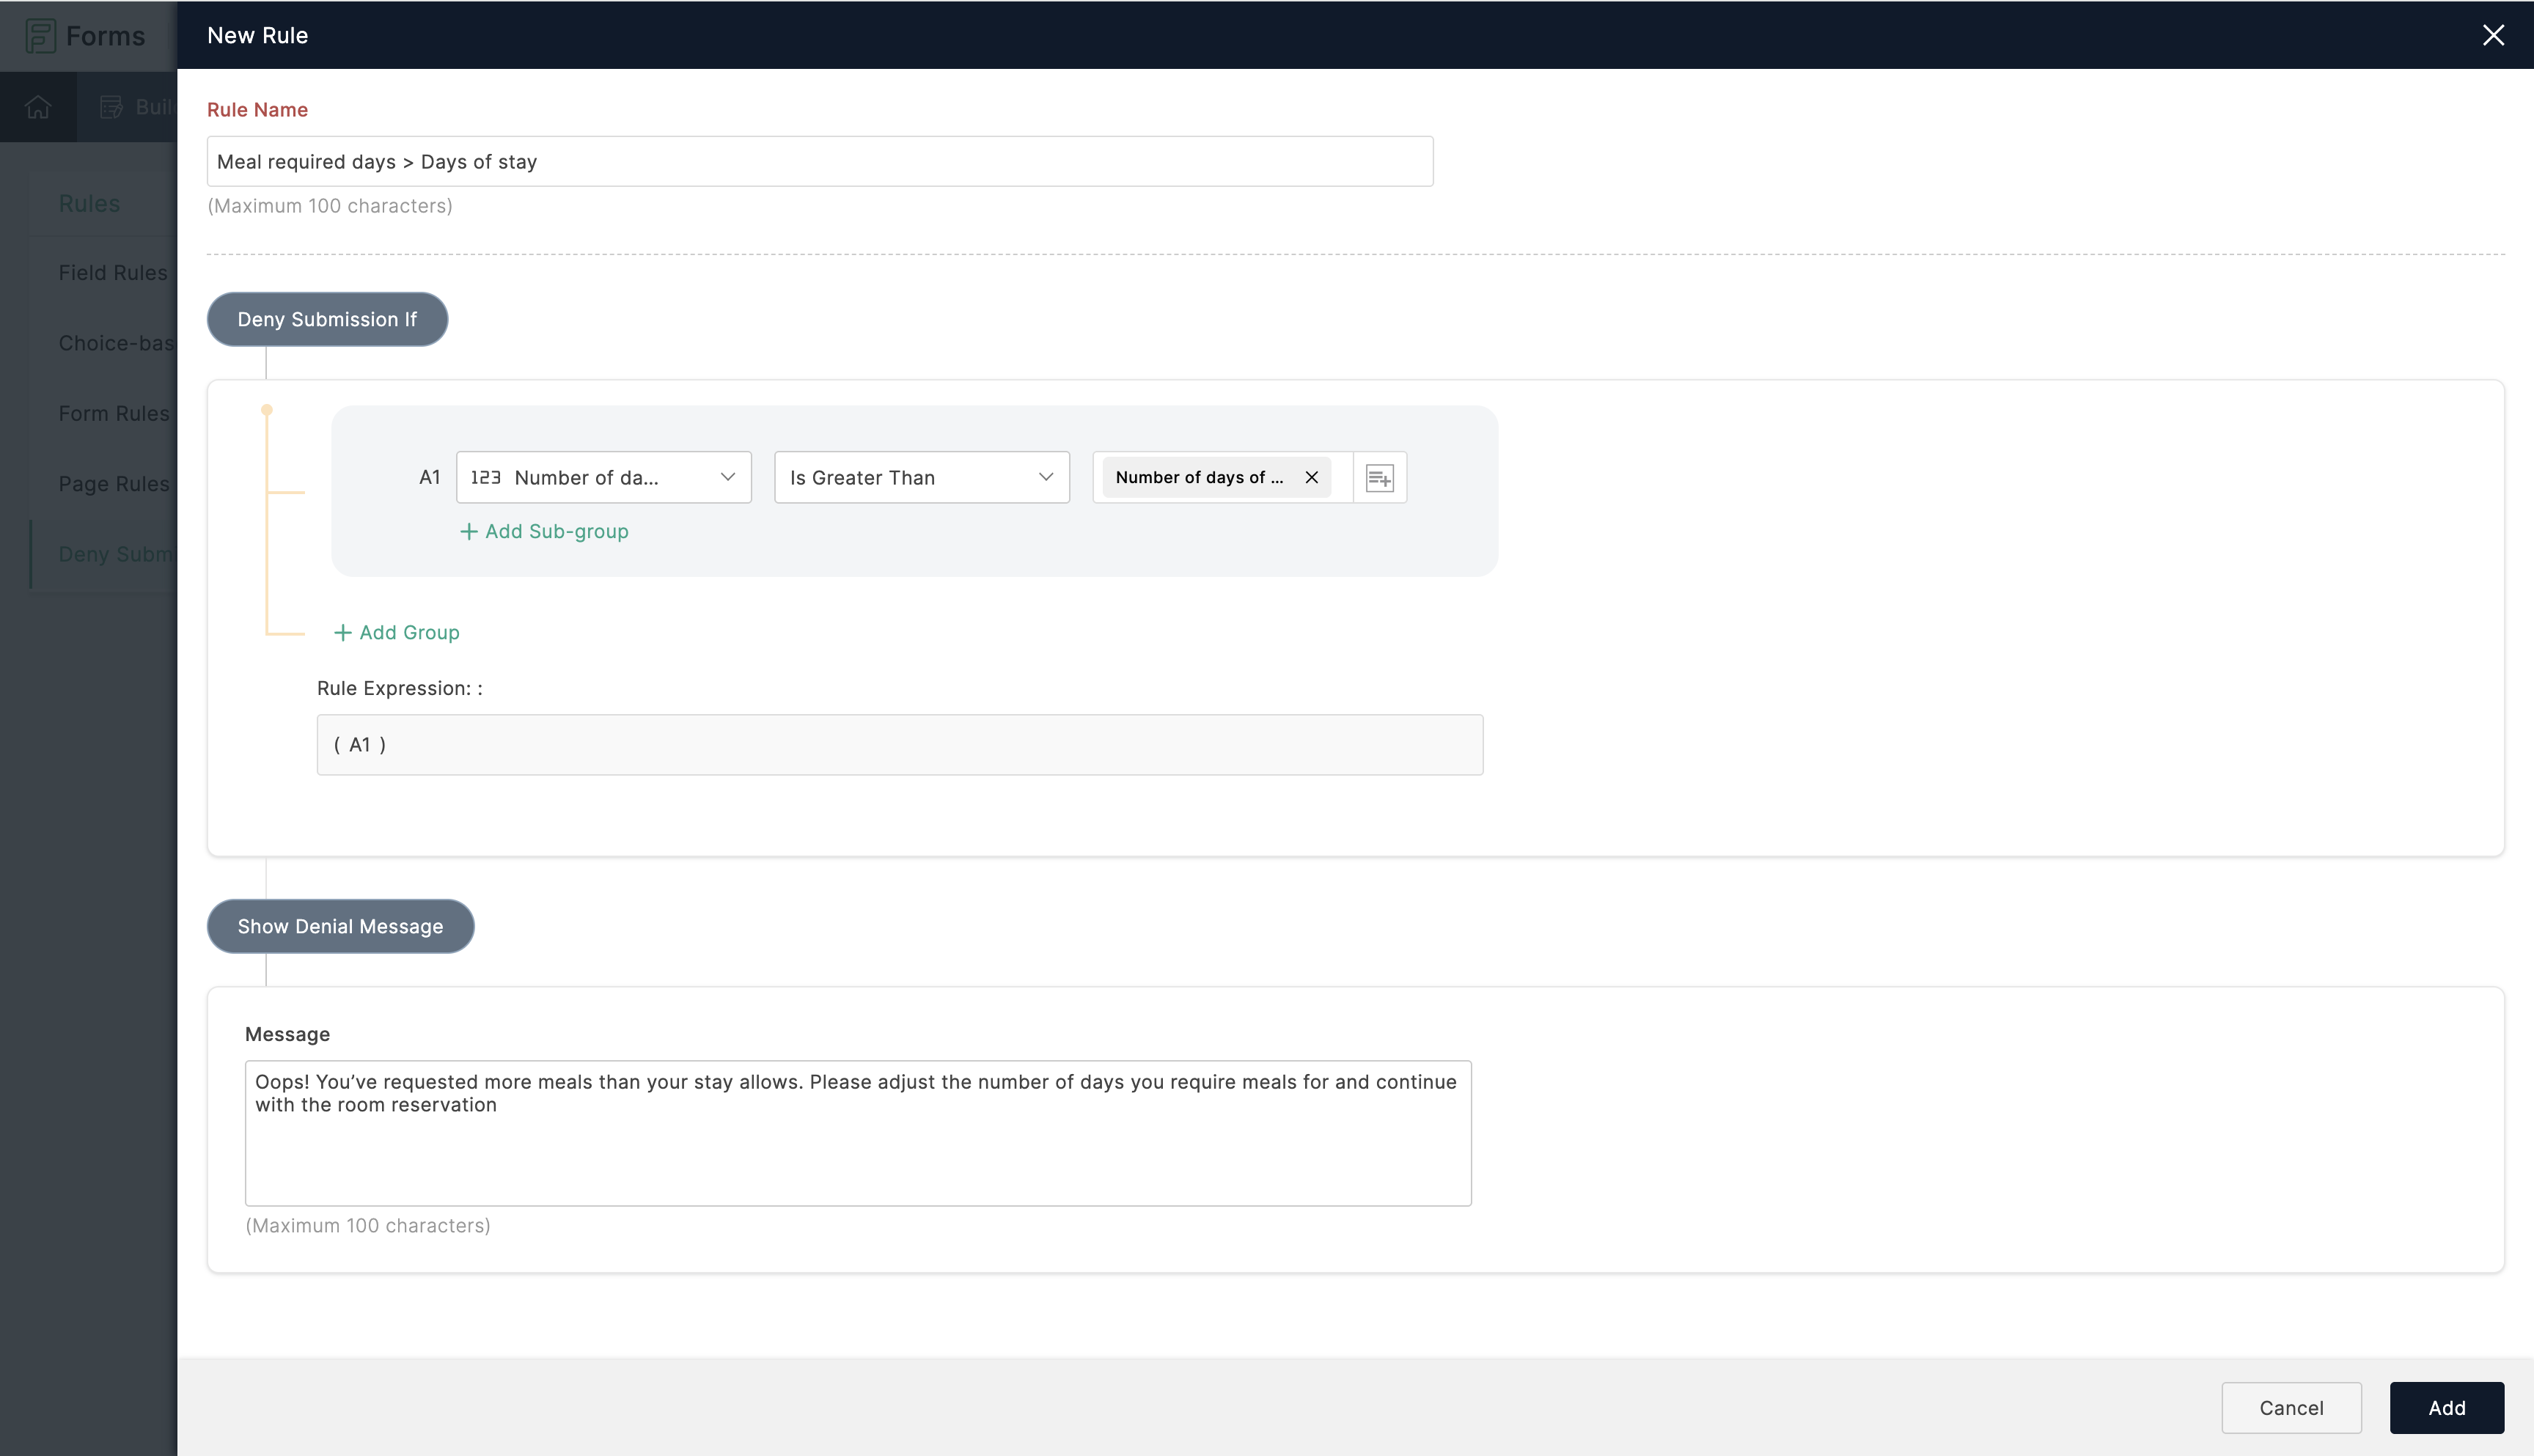Select Page Rules in the sidebar

[113, 484]
